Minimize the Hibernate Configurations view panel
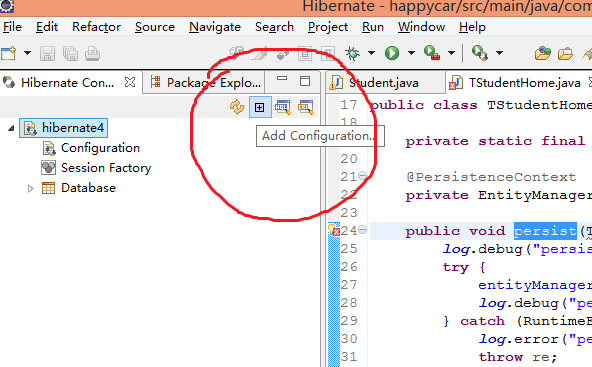The height and width of the screenshot is (367, 592). tap(282, 79)
